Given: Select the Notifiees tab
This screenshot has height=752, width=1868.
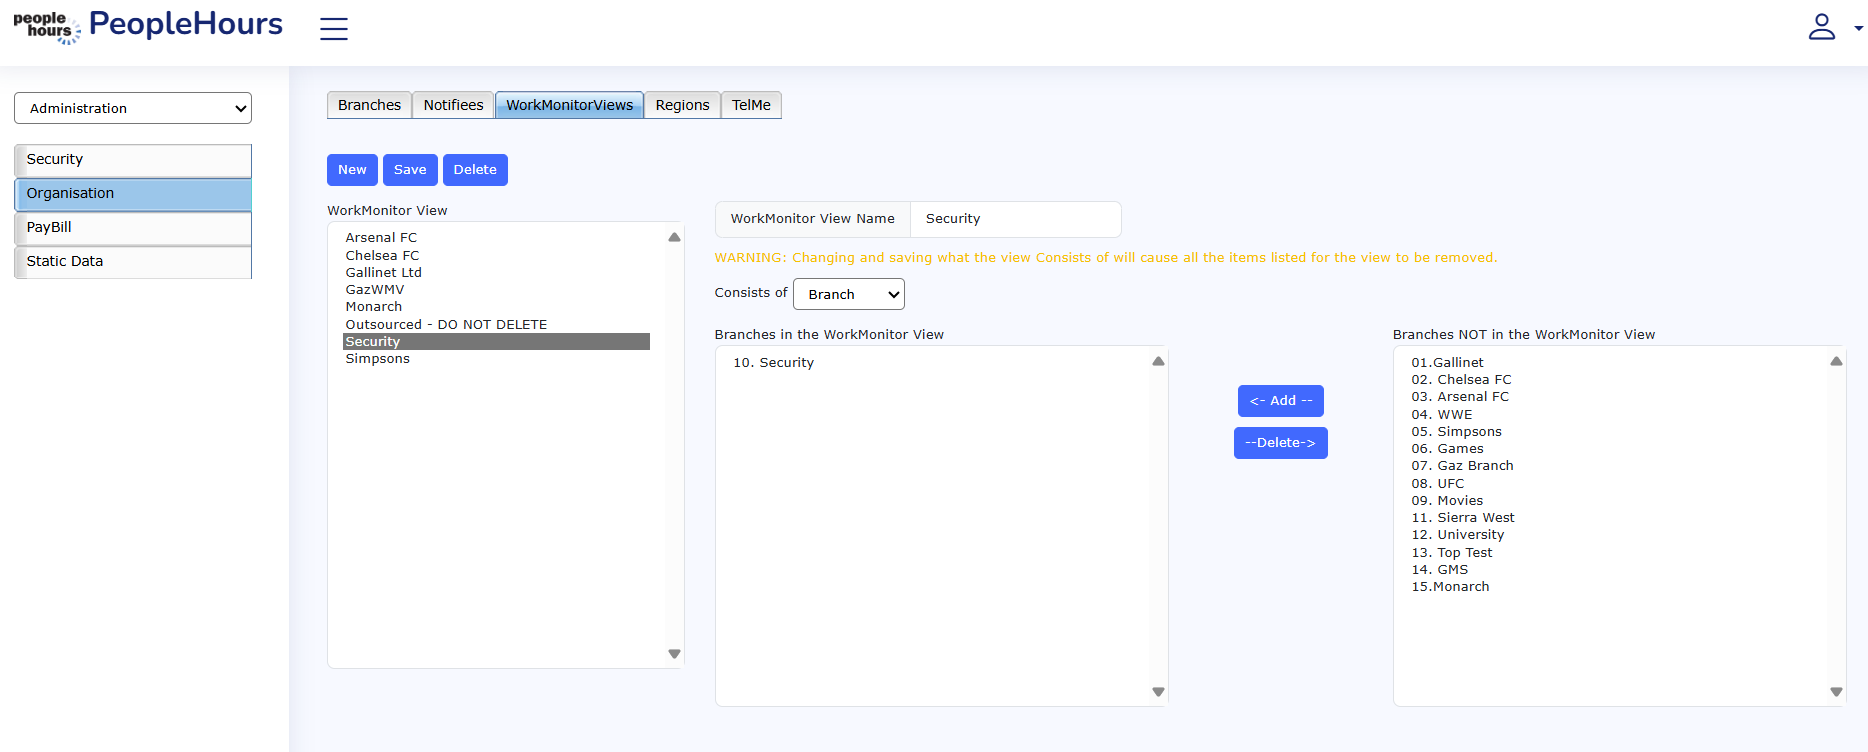Looking at the screenshot, I should tap(453, 105).
